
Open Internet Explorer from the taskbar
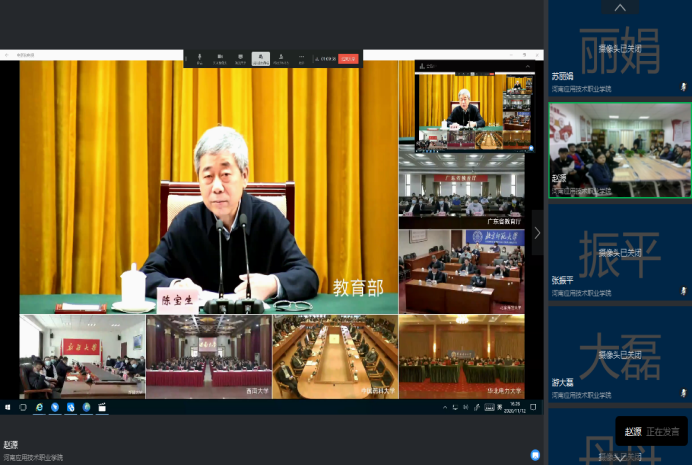click(x=40, y=407)
